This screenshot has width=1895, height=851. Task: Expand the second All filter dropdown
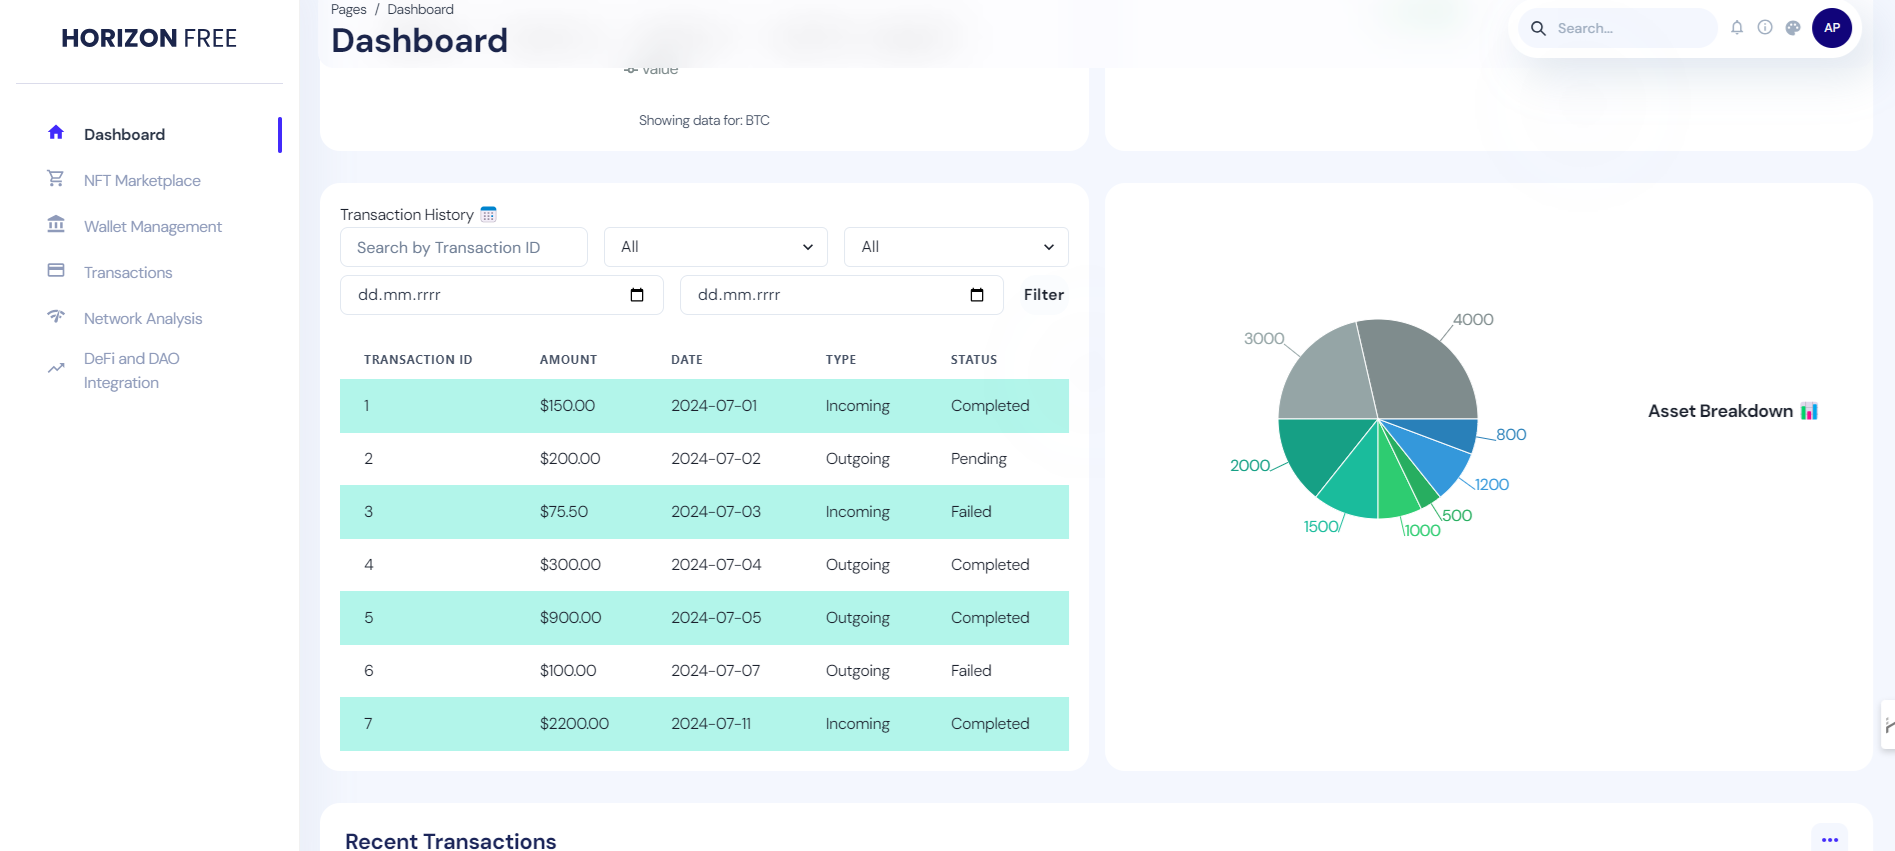pos(956,247)
